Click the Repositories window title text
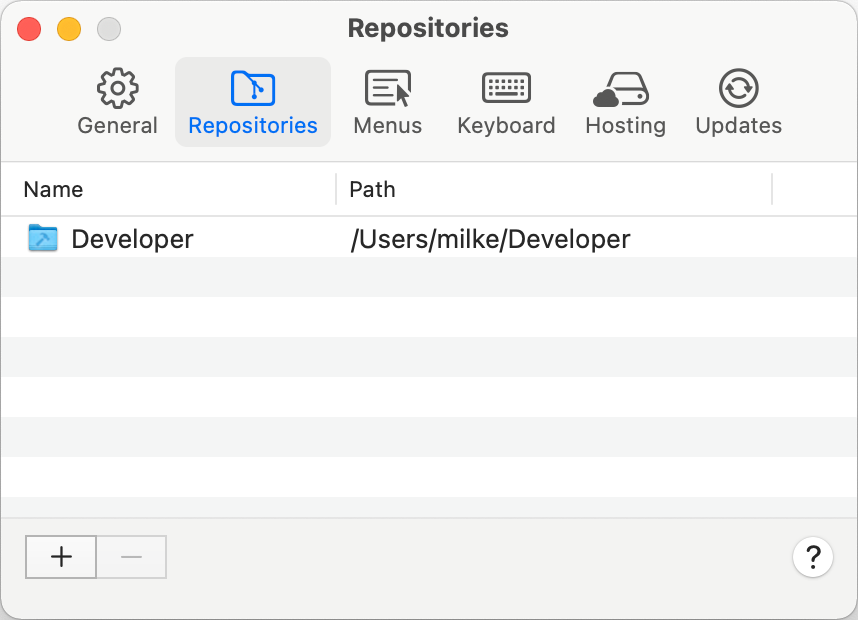 pyautogui.click(x=428, y=29)
